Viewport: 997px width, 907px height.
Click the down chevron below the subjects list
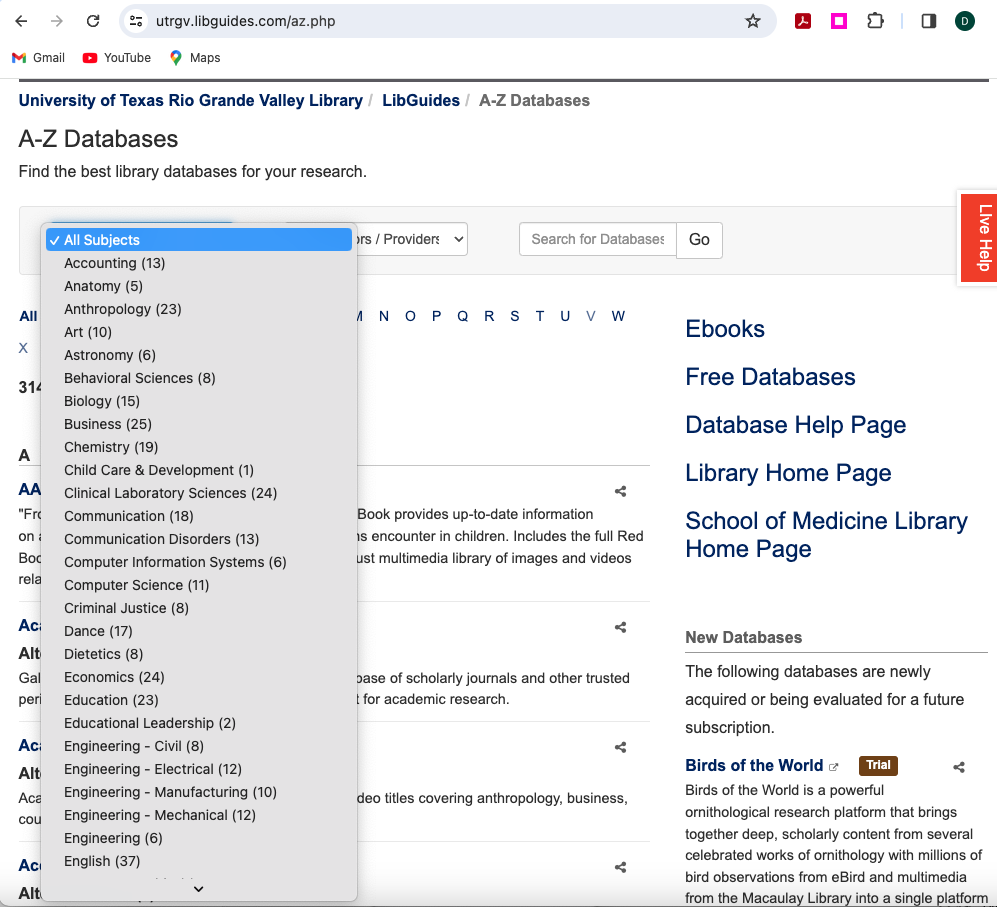197,888
